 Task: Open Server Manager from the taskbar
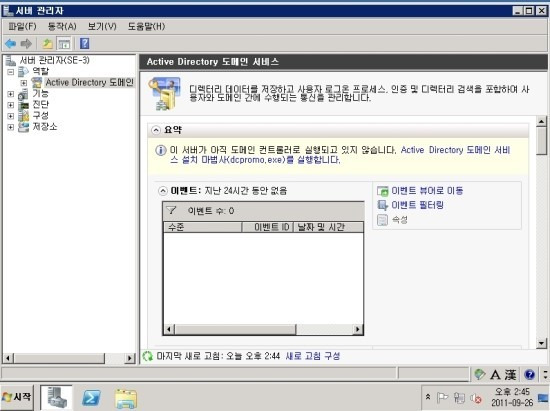point(56,397)
